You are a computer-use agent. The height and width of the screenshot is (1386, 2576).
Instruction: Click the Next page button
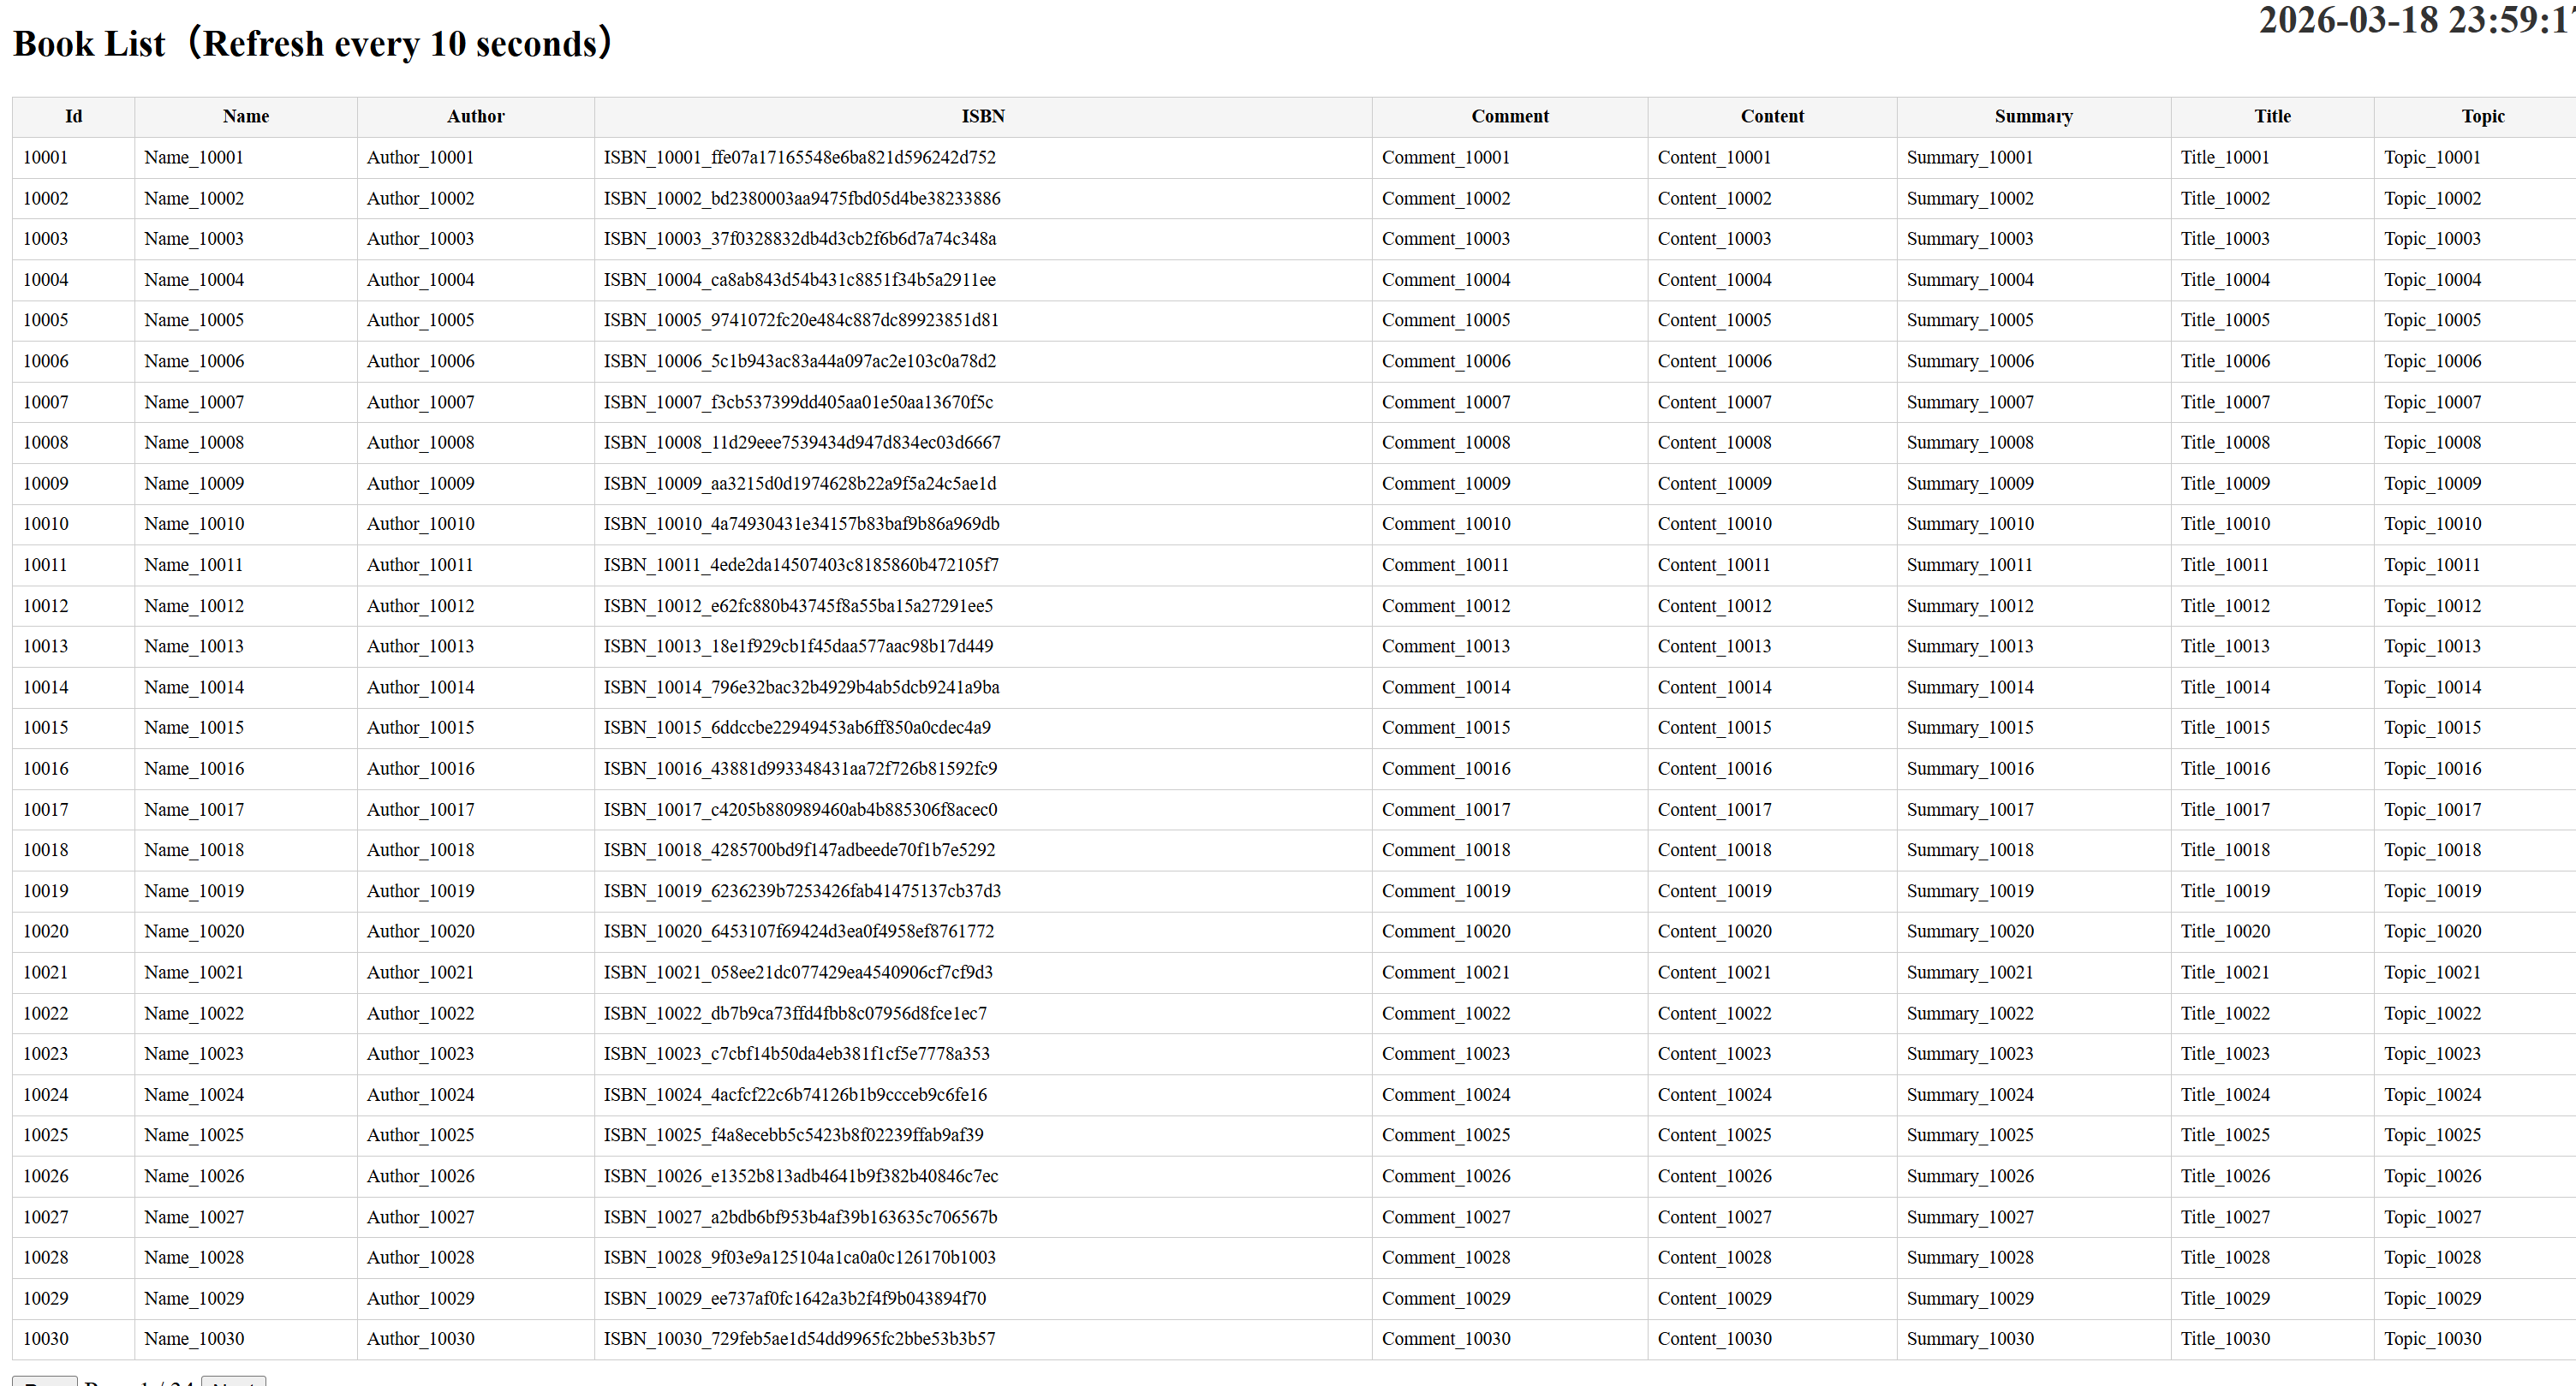tap(233, 1381)
